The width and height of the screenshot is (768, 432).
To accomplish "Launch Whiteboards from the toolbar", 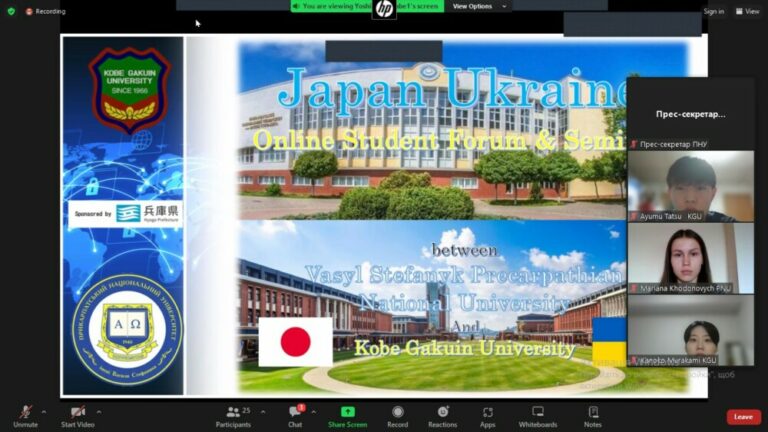I will pyautogui.click(x=538, y=416).
